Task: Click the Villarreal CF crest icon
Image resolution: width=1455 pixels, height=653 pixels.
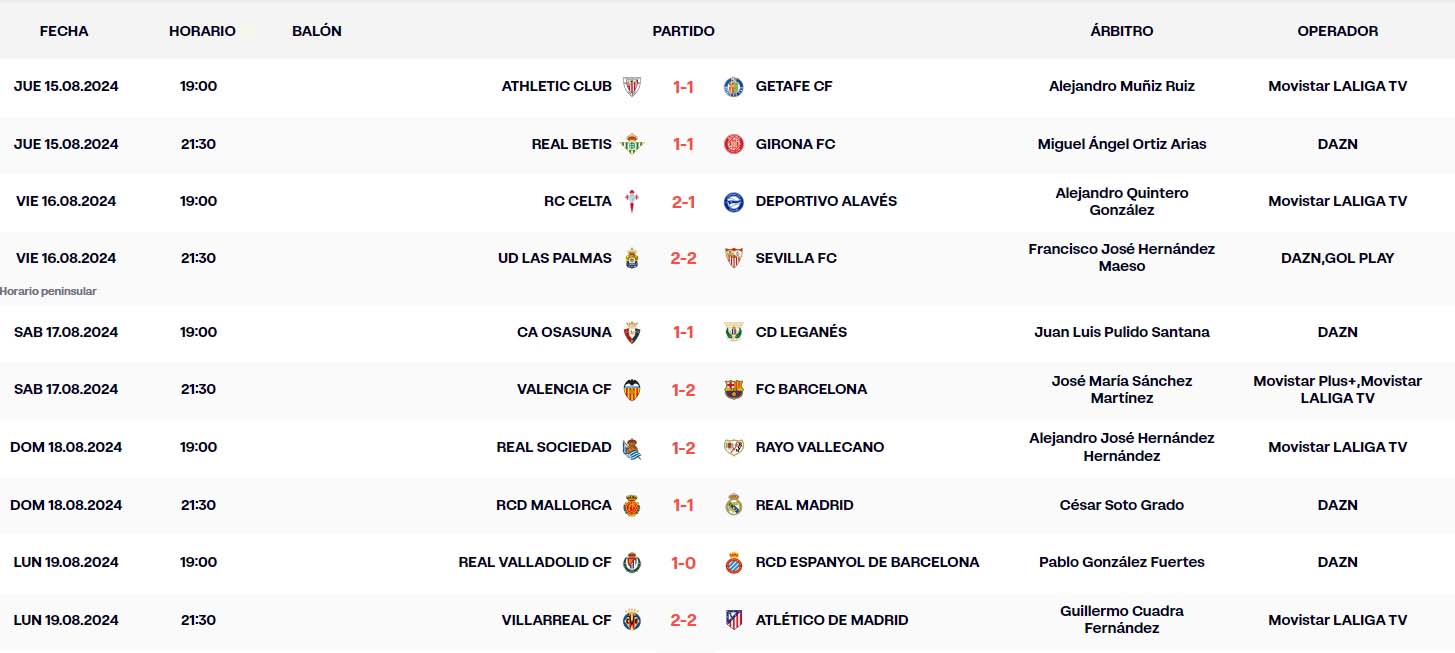Action: pos(632,620)
